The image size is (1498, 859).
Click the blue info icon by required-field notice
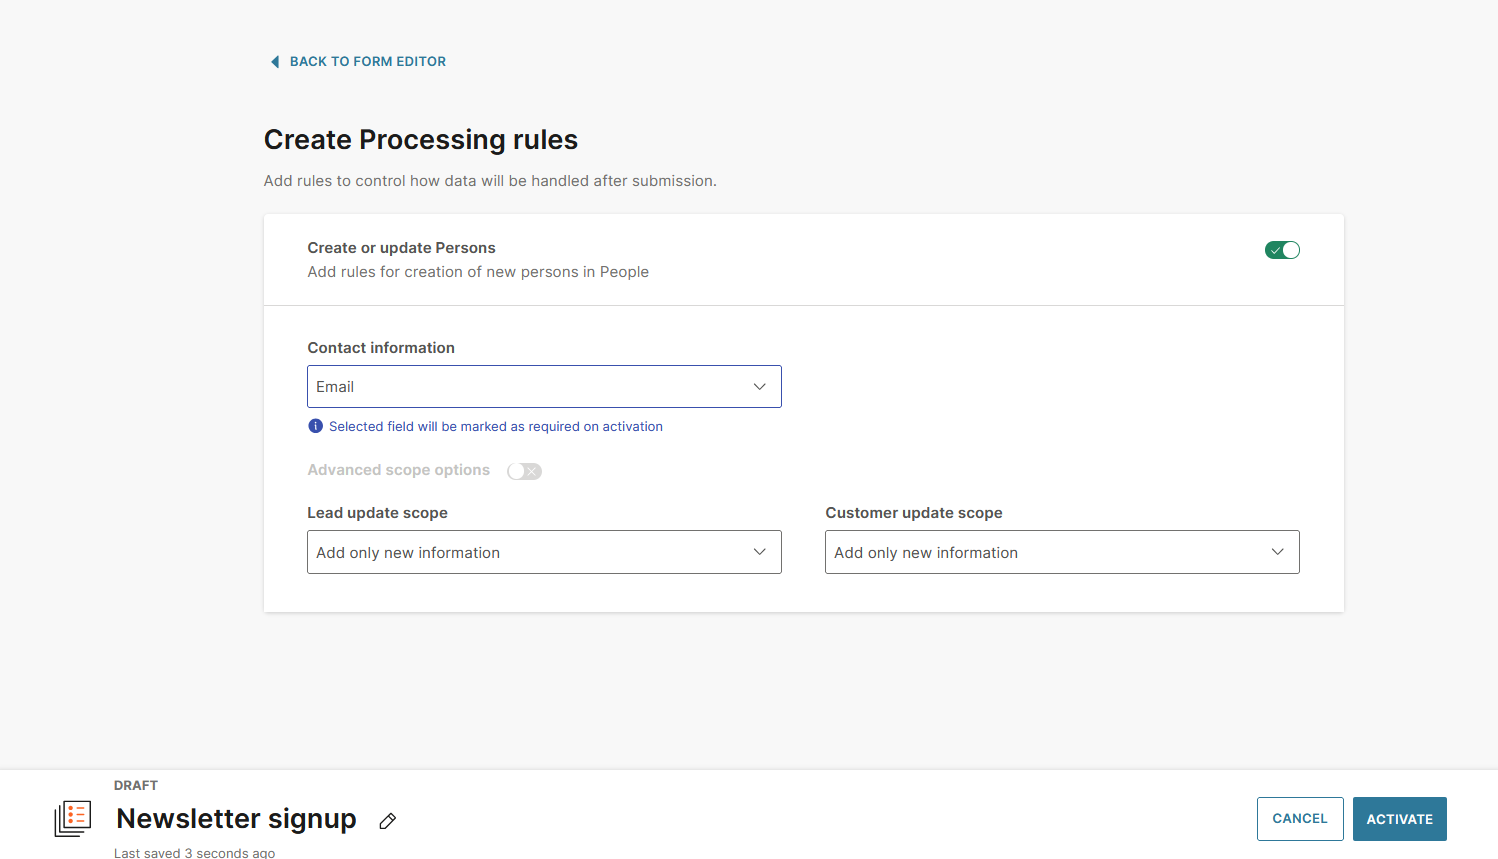(316, 426)
